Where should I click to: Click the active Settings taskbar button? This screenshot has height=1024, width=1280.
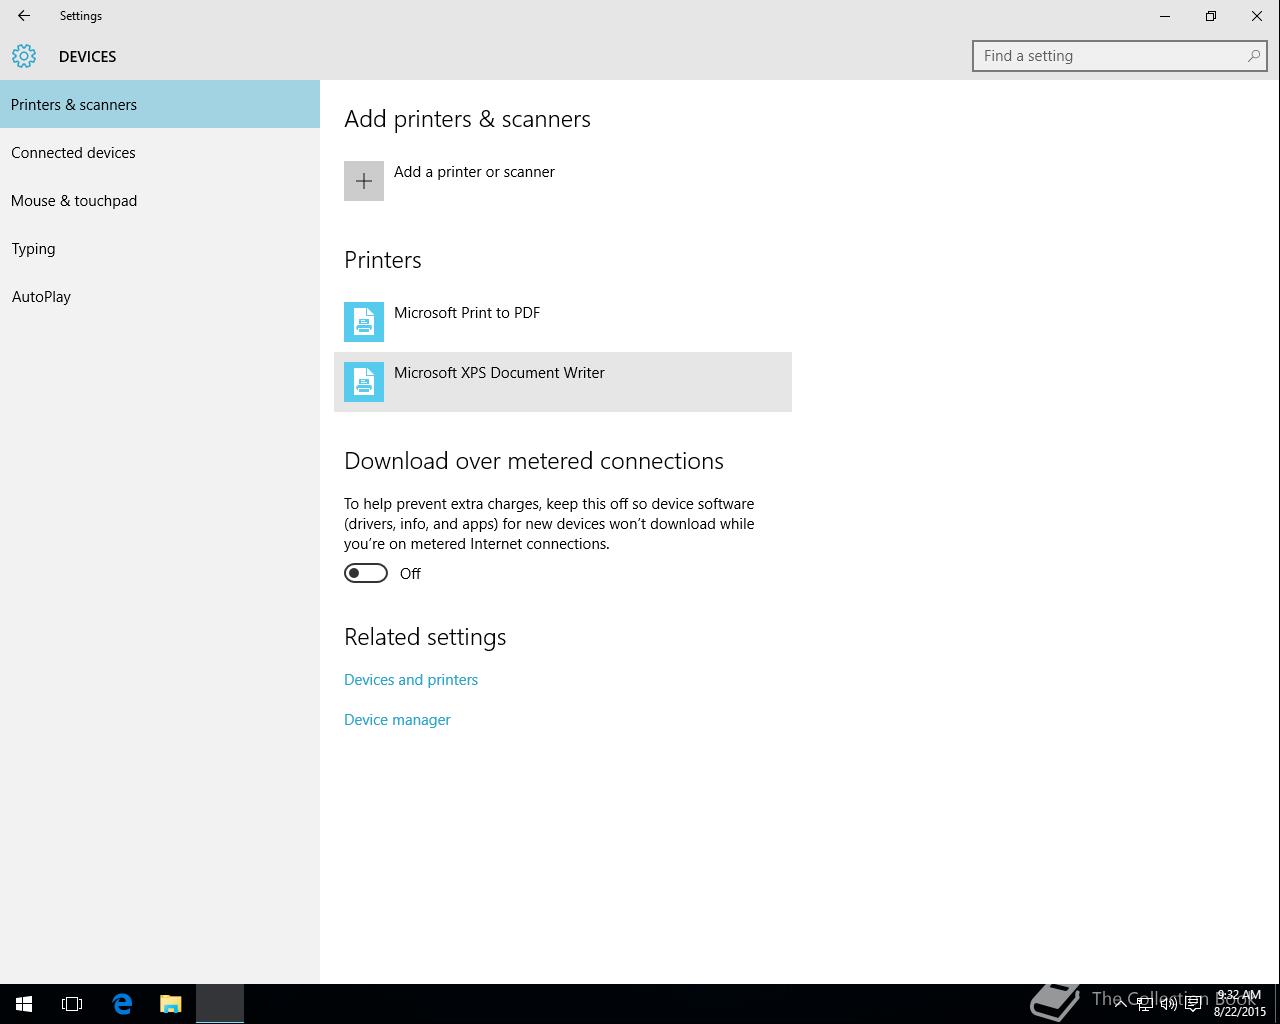coord(220,1004)
